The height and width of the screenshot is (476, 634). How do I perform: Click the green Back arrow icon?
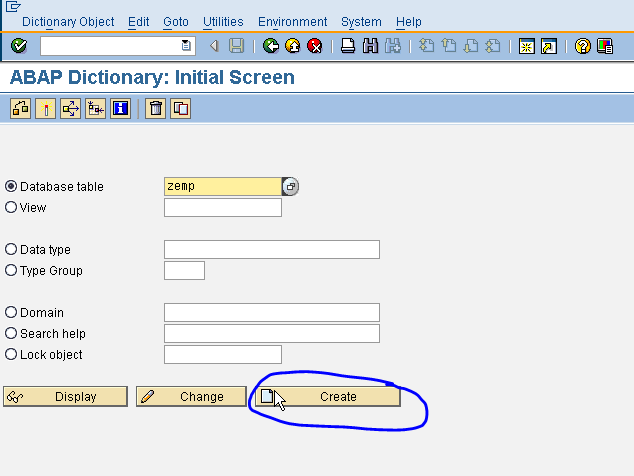271,46
